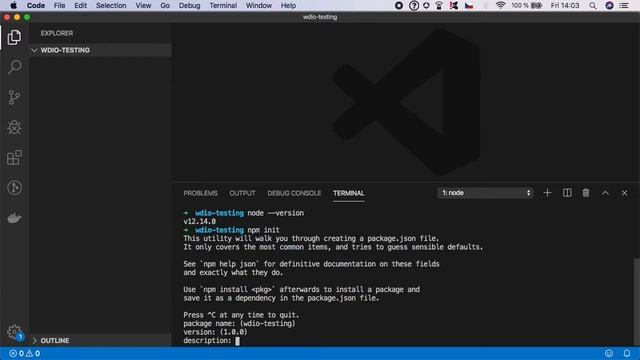
Task: Open the Help menu
Action: (x=288, y=6)
